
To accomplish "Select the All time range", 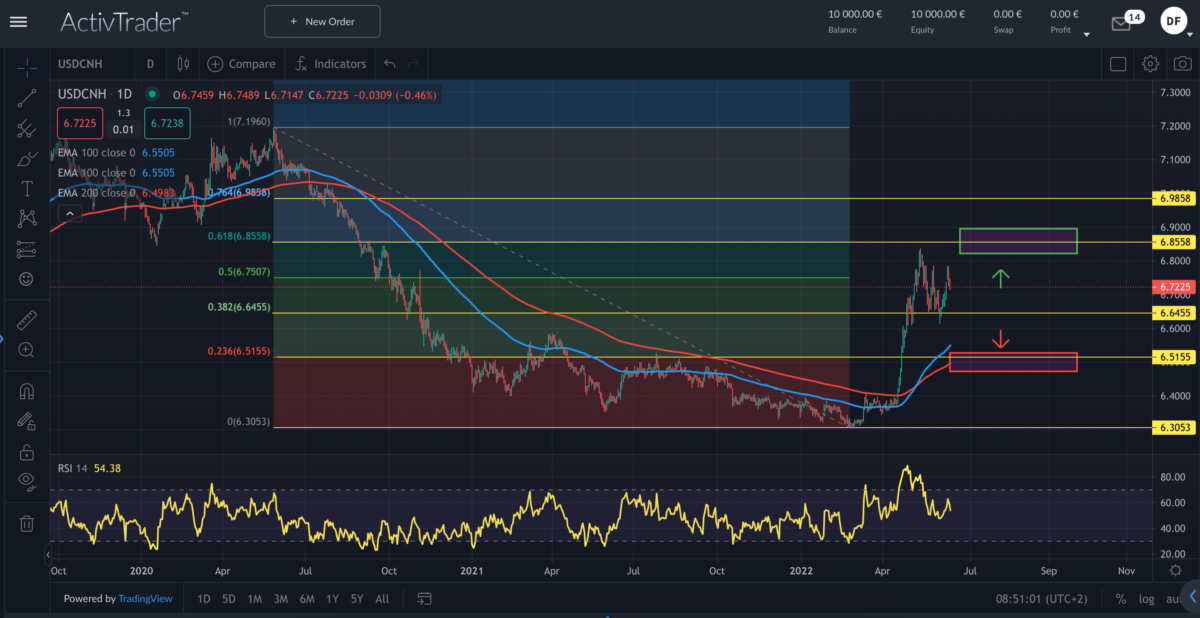I will 382,599.
